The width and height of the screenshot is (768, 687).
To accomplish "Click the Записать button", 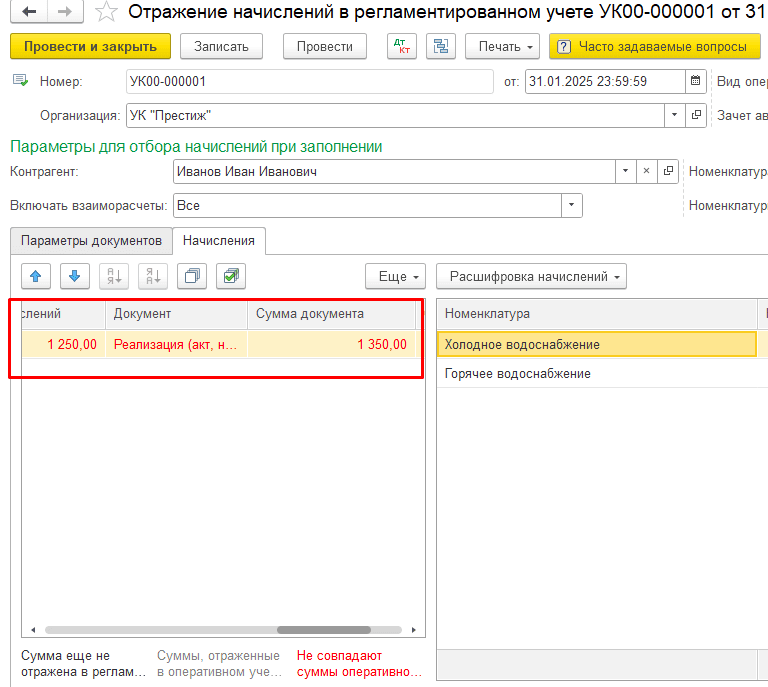I will click(x=221, y=47).
